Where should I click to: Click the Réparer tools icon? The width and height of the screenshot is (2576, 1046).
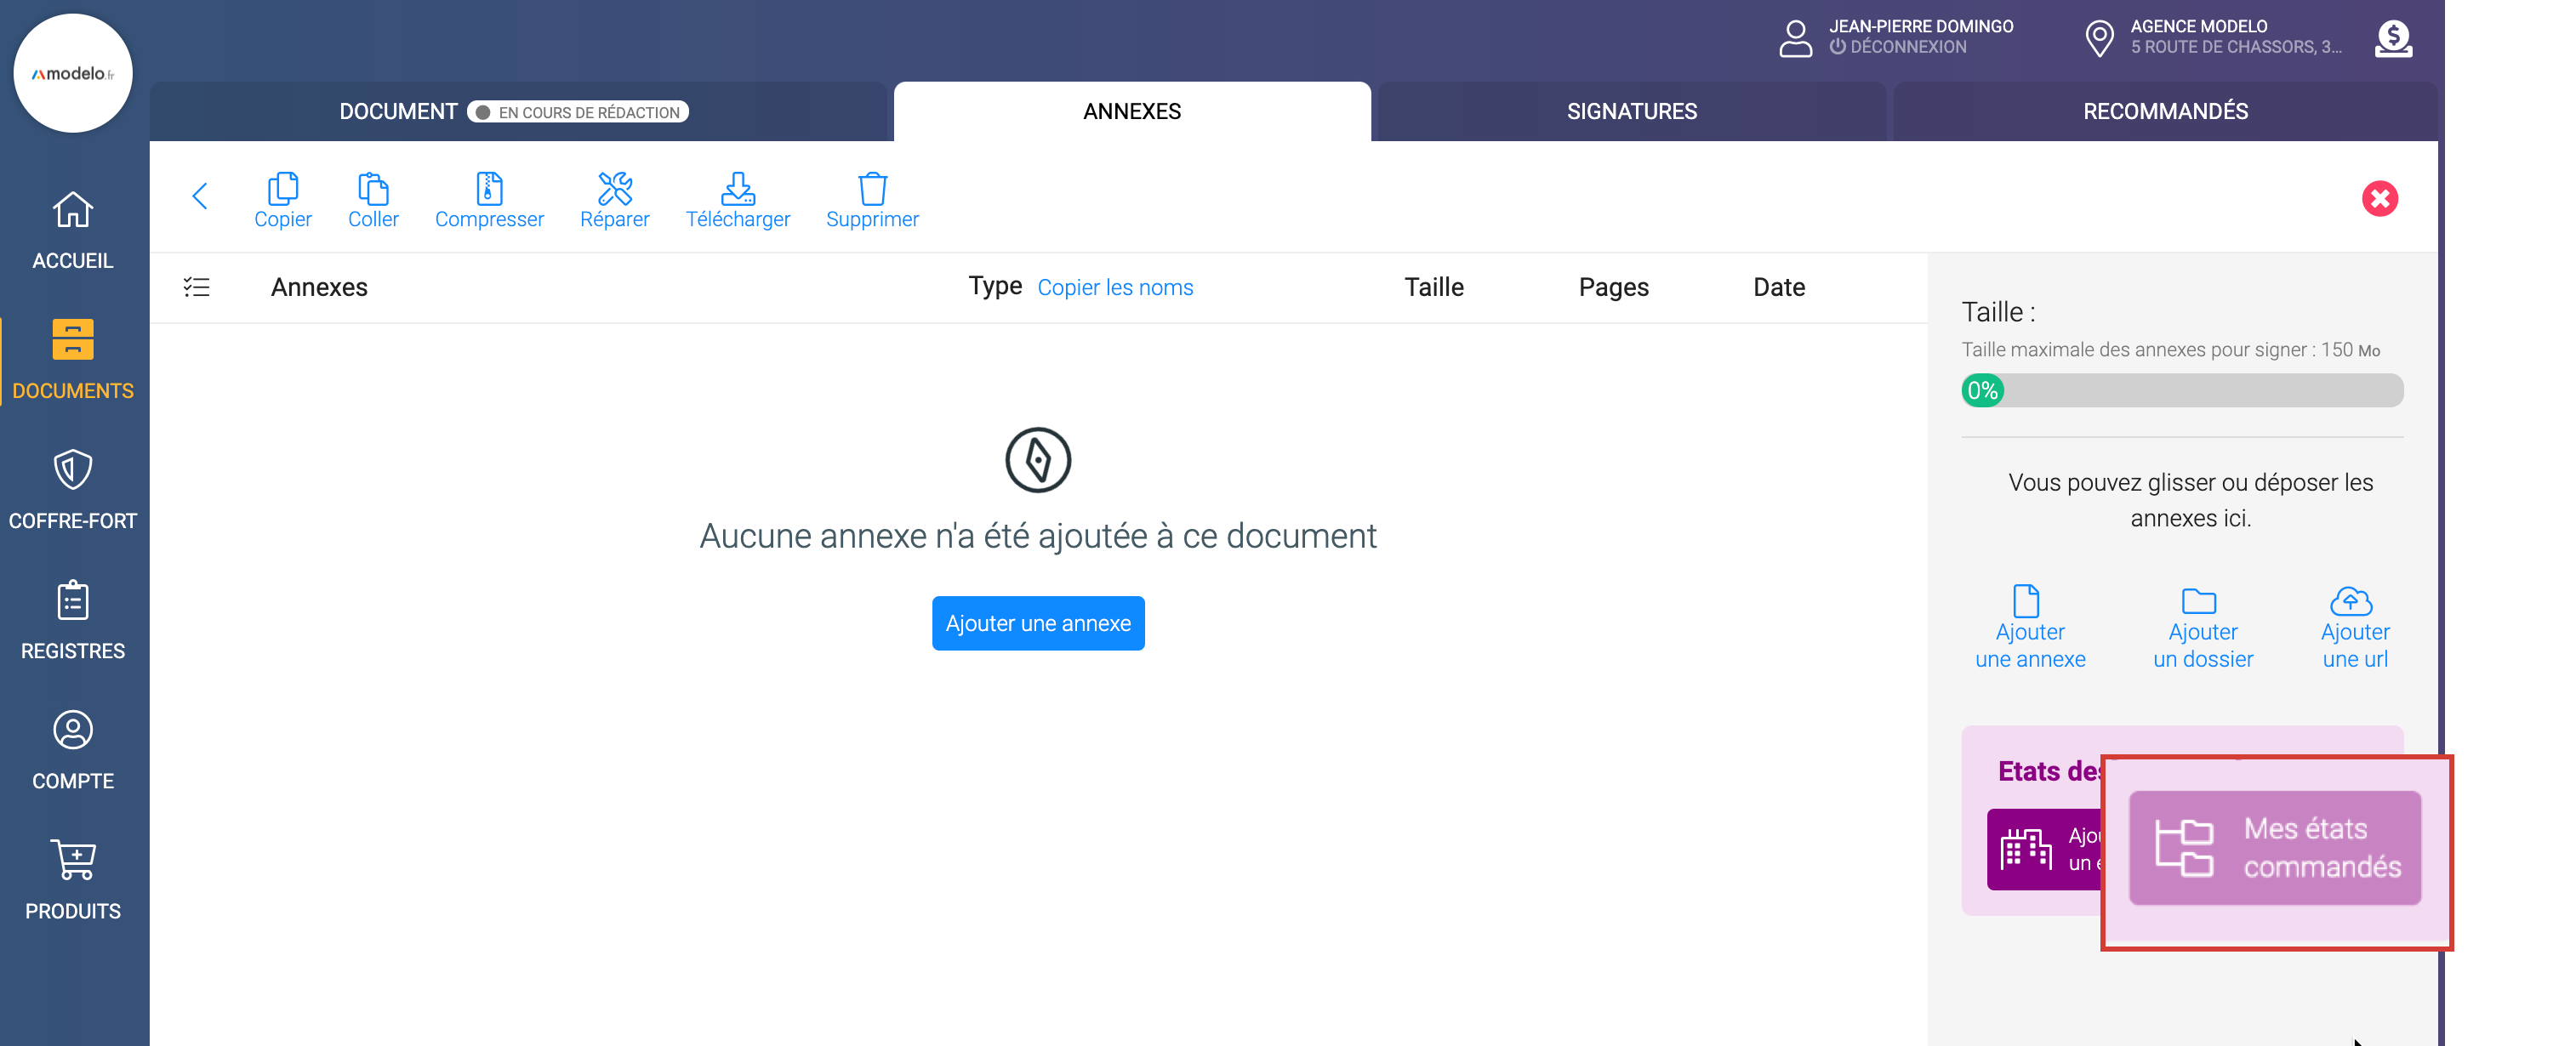pyautogui.click(x=614, y=190)
